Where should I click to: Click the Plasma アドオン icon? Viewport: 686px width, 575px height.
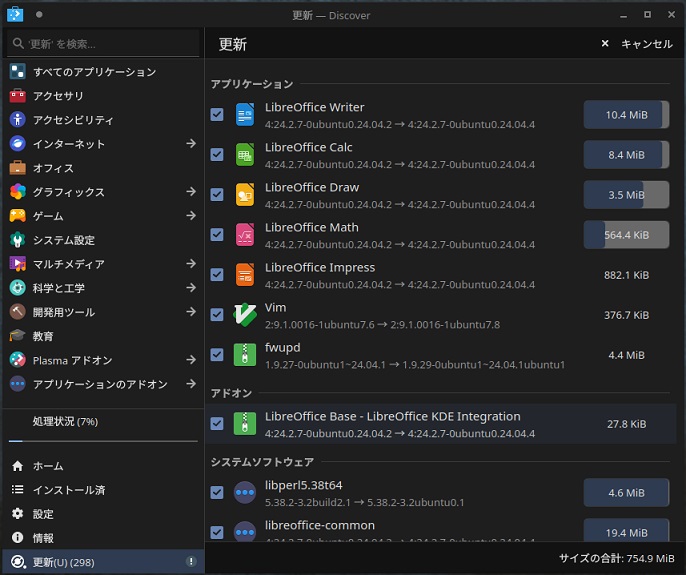(x=18, y=360)
